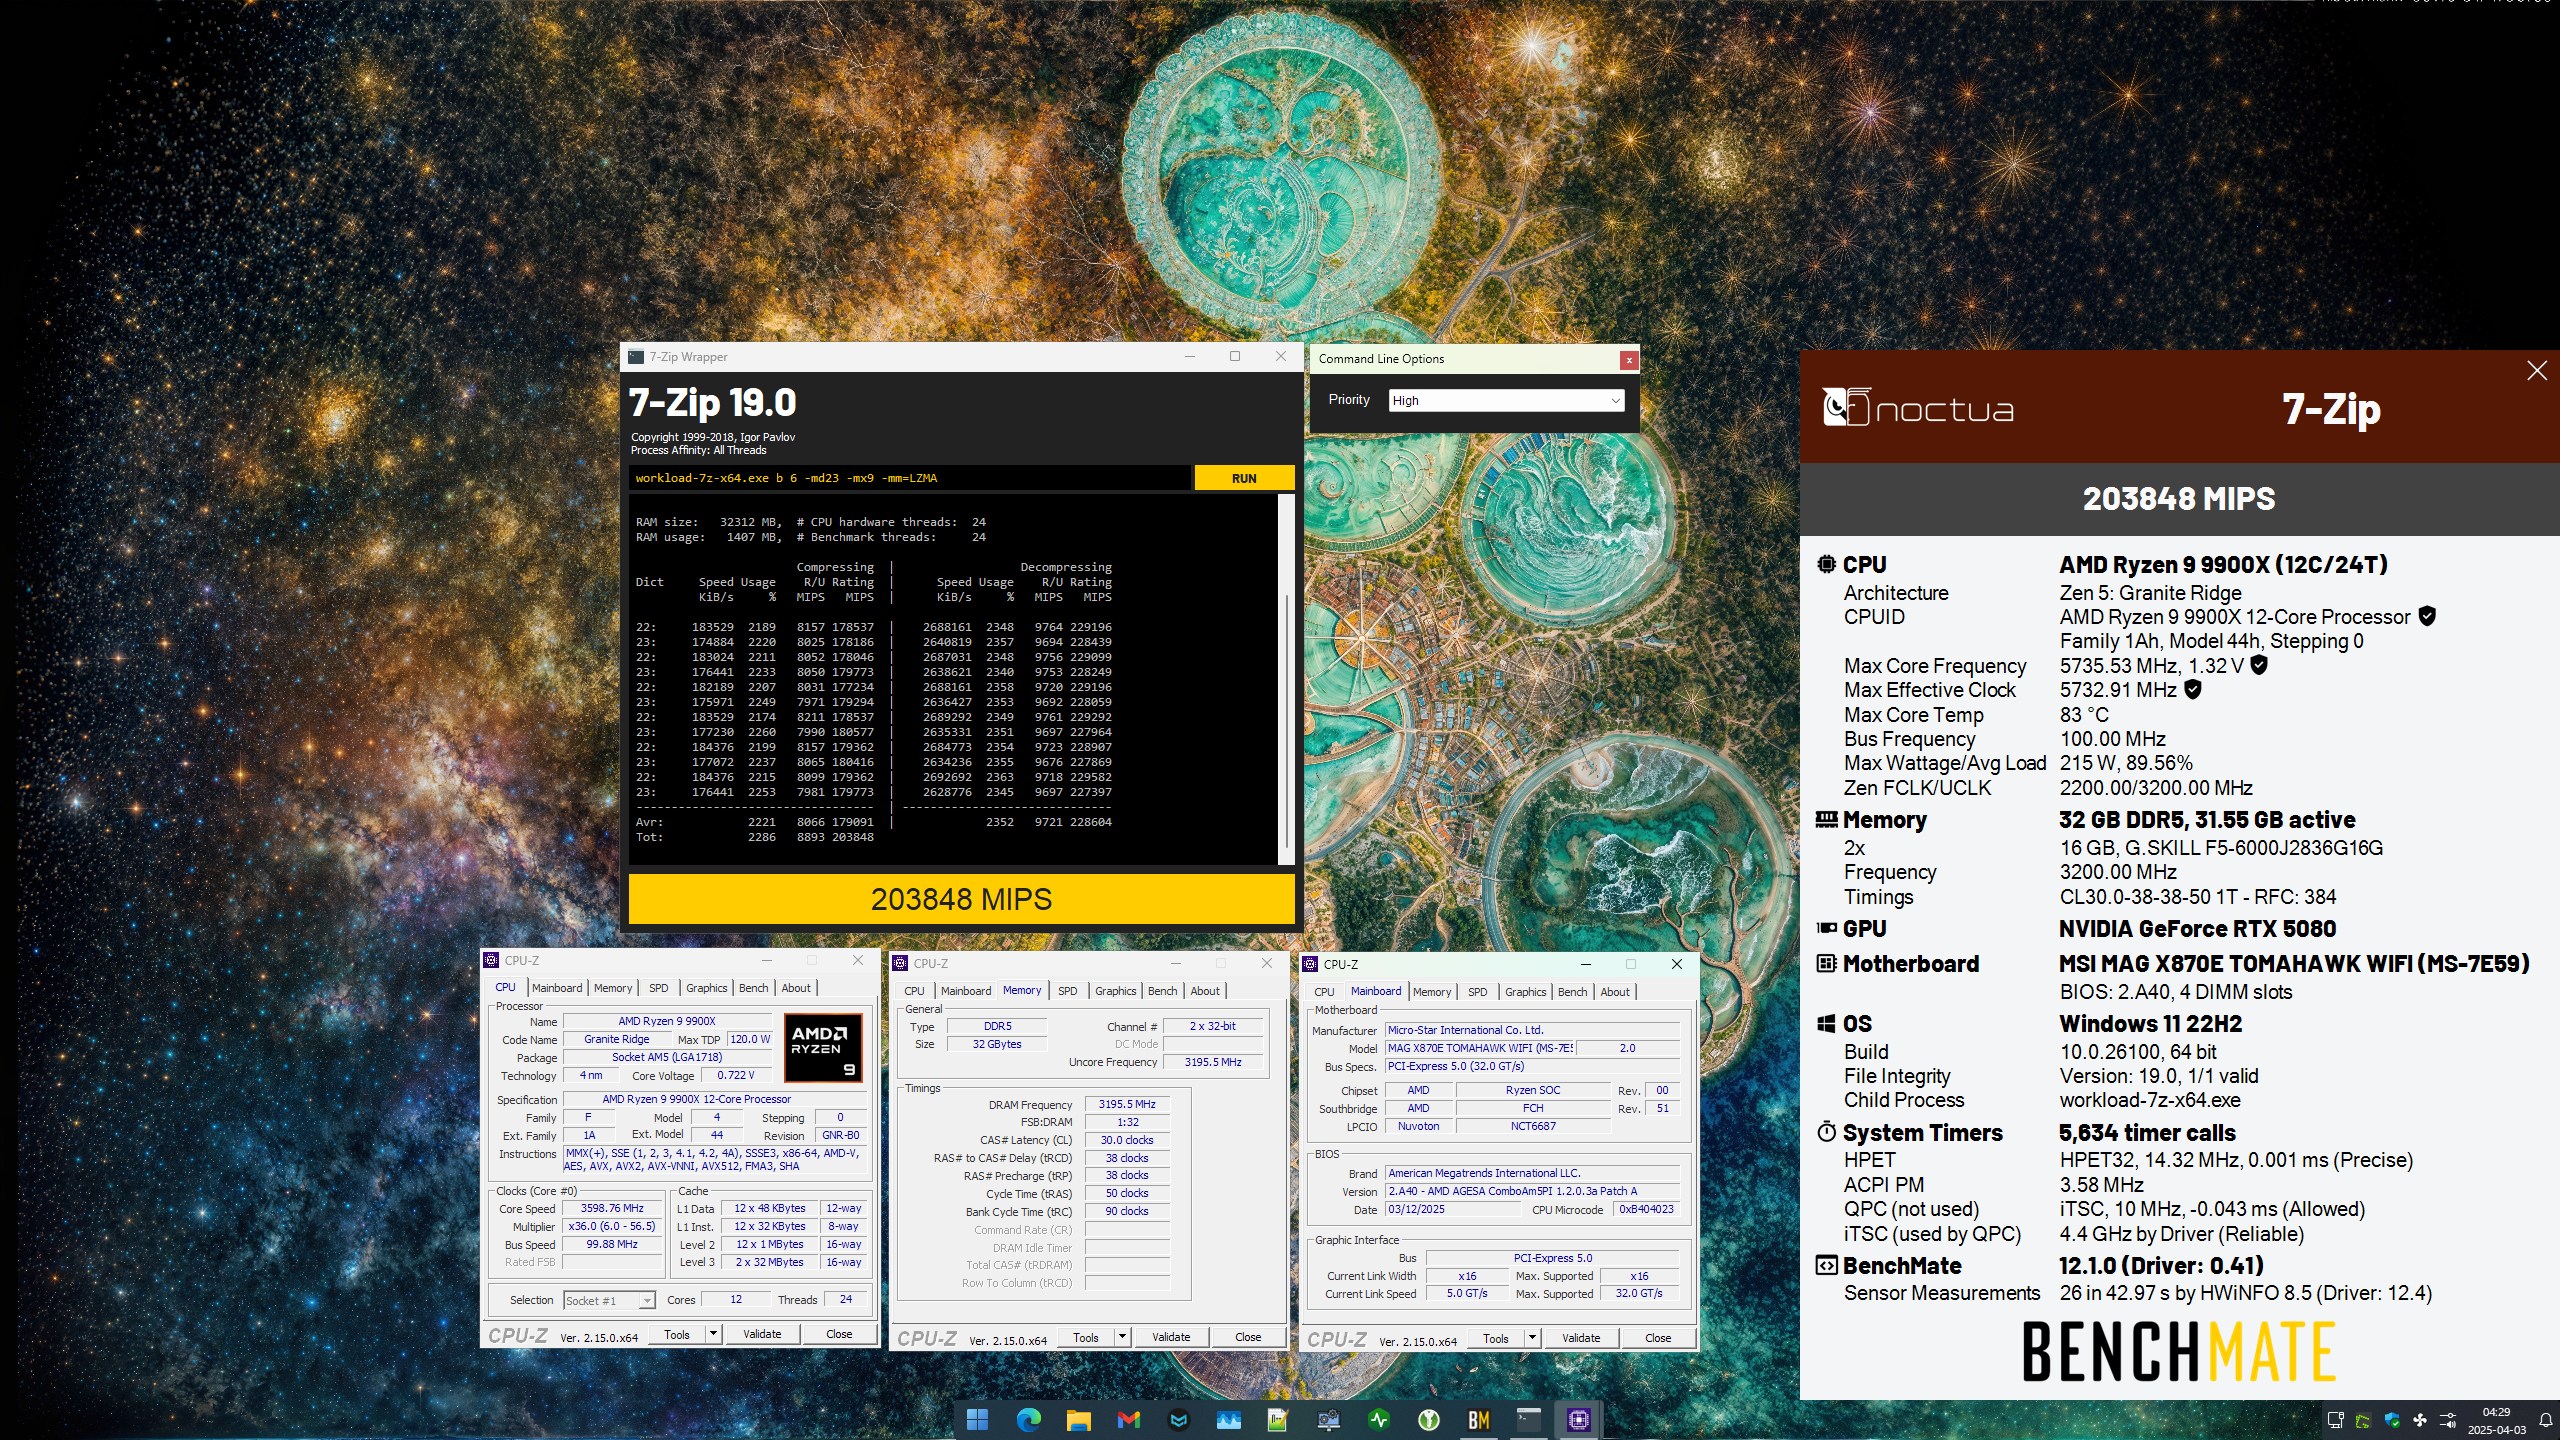2560x1440 pixels.
Task: Click Close button in CPU-Z Memory window
Action: coord(1248,1337)
